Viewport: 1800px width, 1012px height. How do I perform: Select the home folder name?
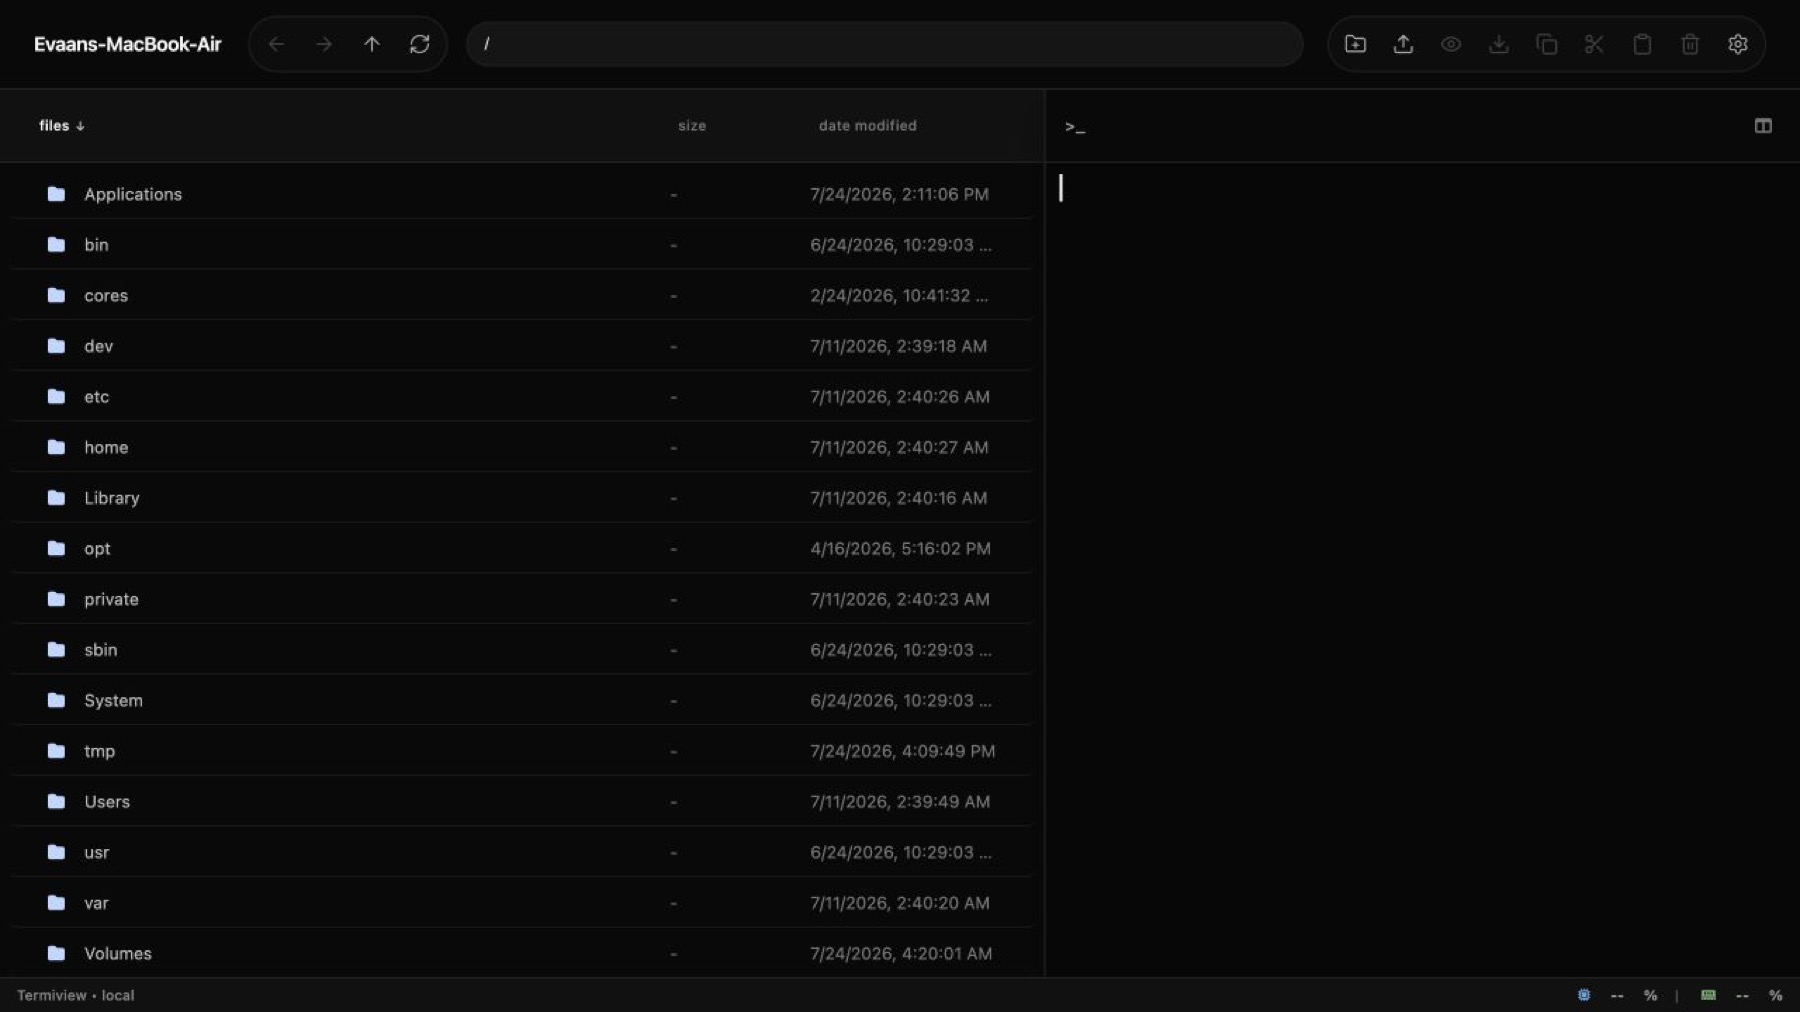(106, 448)
